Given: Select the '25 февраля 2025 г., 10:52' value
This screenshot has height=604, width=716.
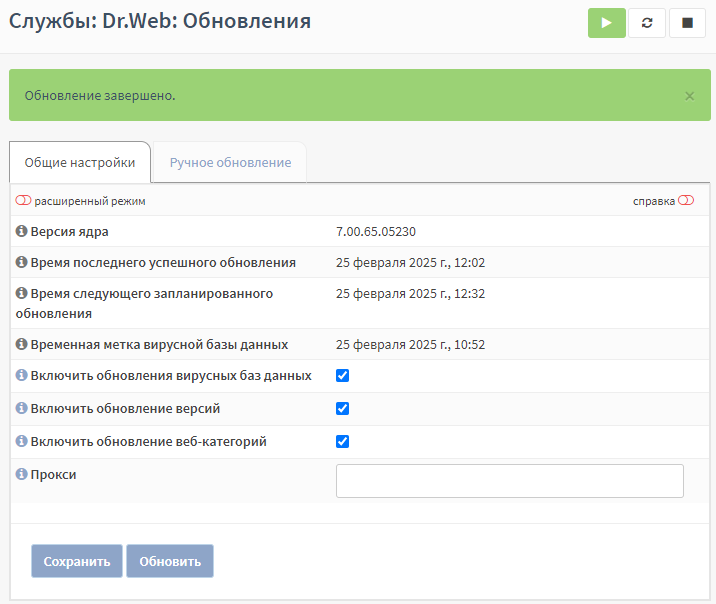Looking at the screenshot, I should pyautogui.click(x=411, y=345).
